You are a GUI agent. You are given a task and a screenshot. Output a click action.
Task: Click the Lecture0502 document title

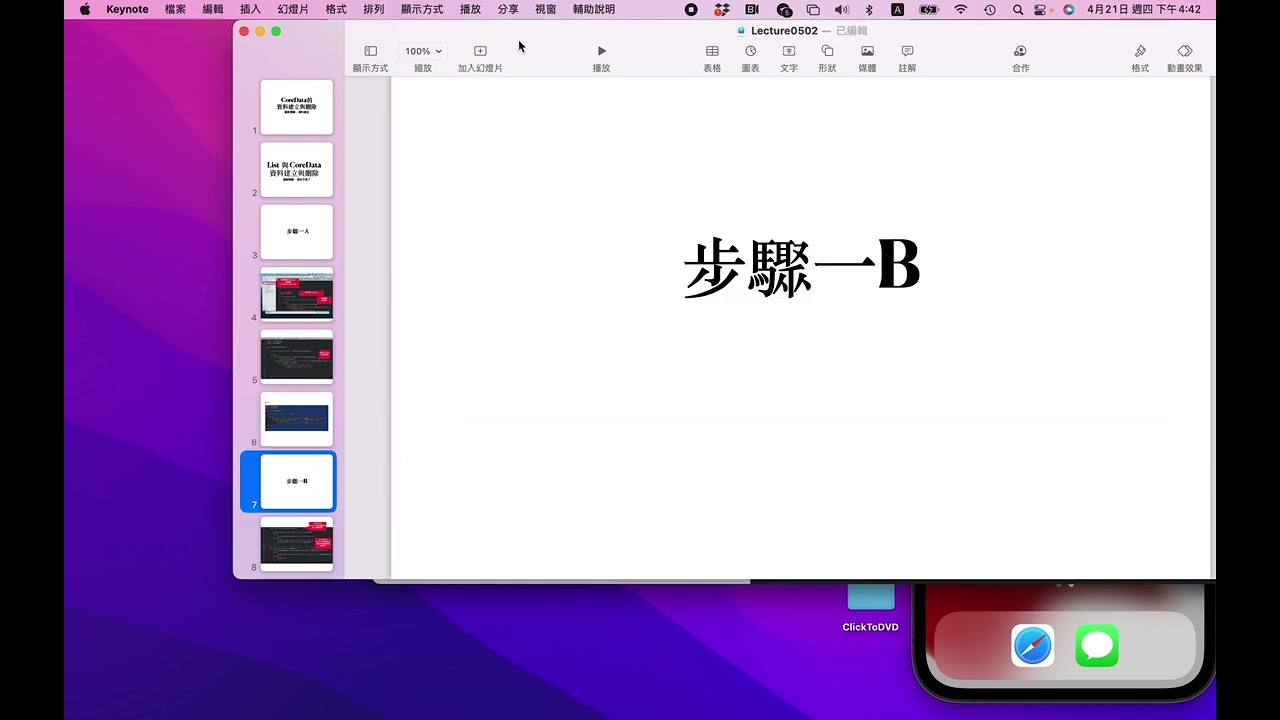coord(784,31)
